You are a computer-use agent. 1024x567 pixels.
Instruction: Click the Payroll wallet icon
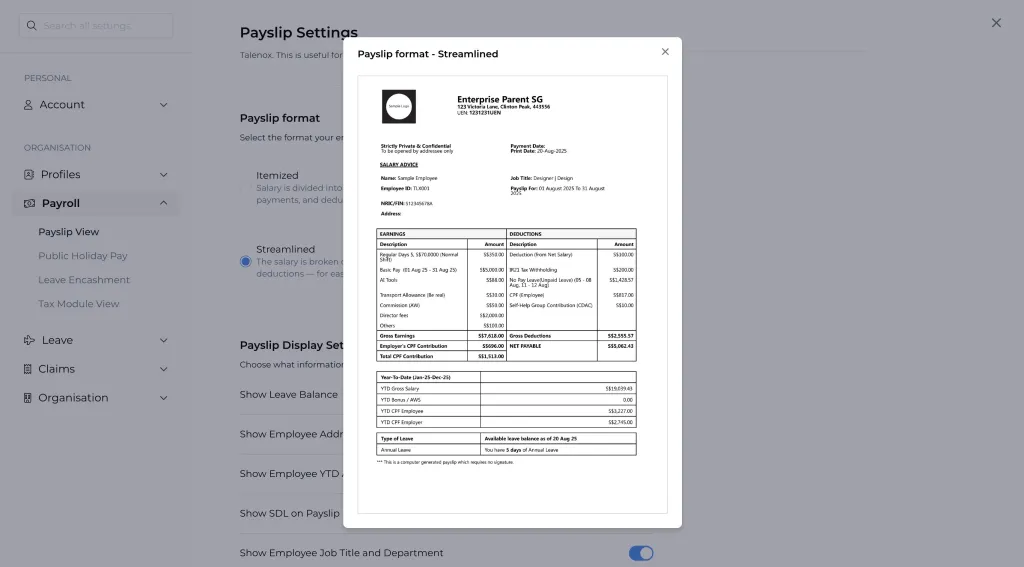[x=30, y=204]
